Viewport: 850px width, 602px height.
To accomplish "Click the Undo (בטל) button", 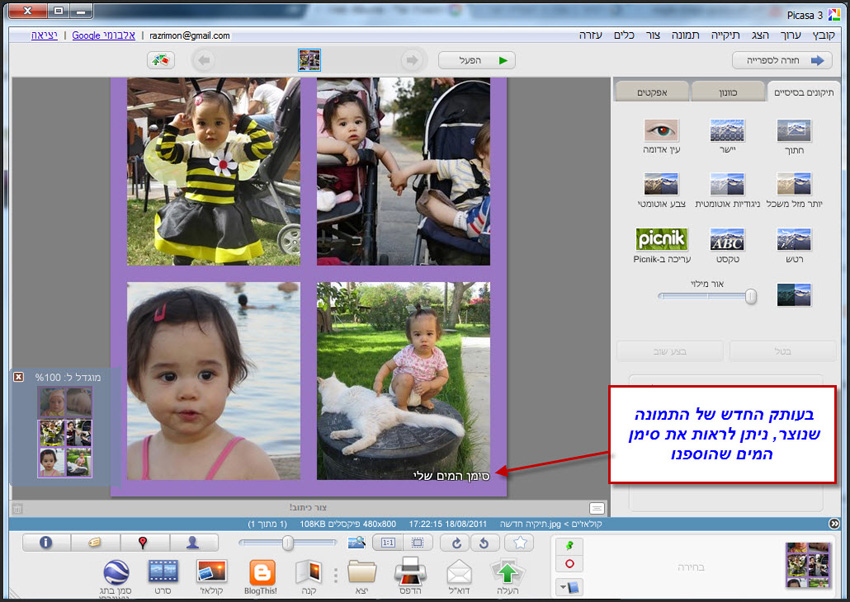I will point(782,351).
